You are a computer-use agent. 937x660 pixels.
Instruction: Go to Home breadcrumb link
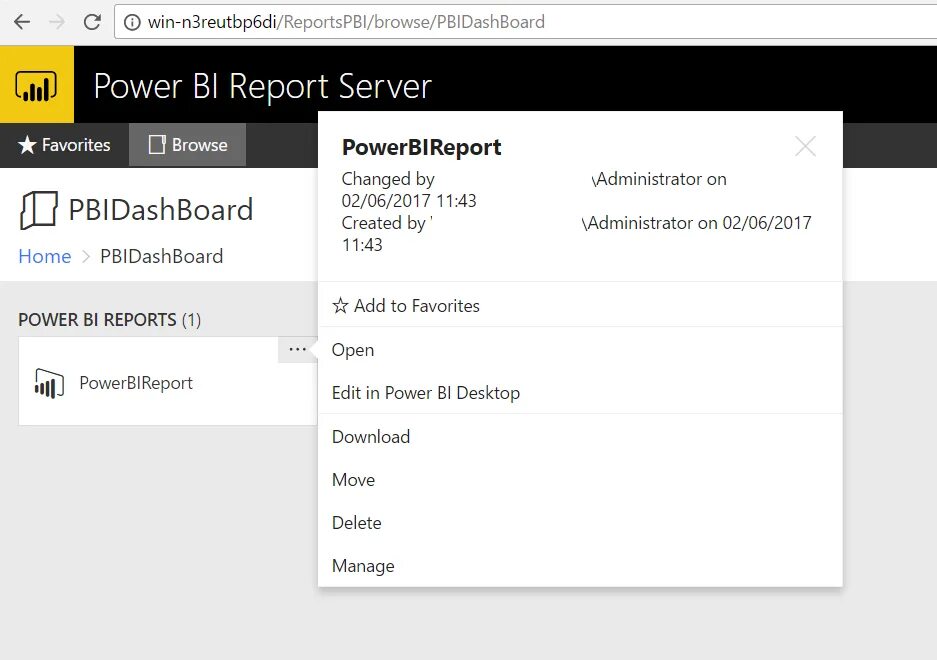[45, 256]
